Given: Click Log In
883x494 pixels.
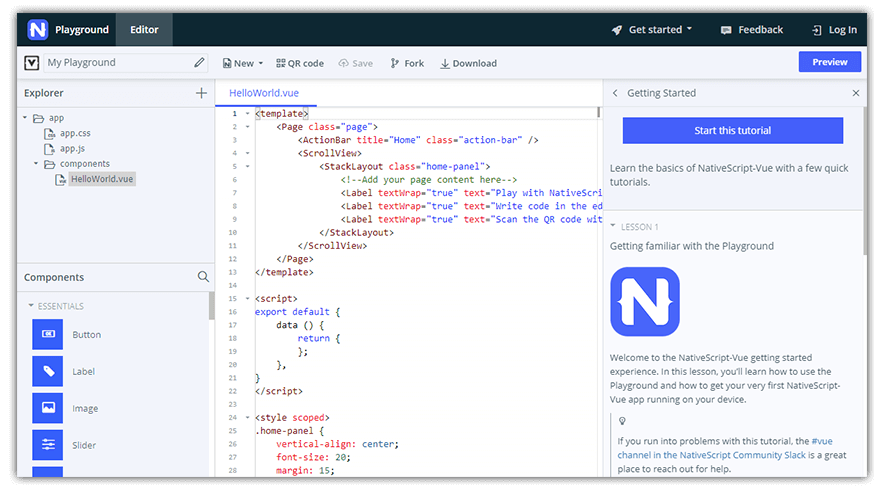Looking at the screenshot, I should (x=835, y=30).
